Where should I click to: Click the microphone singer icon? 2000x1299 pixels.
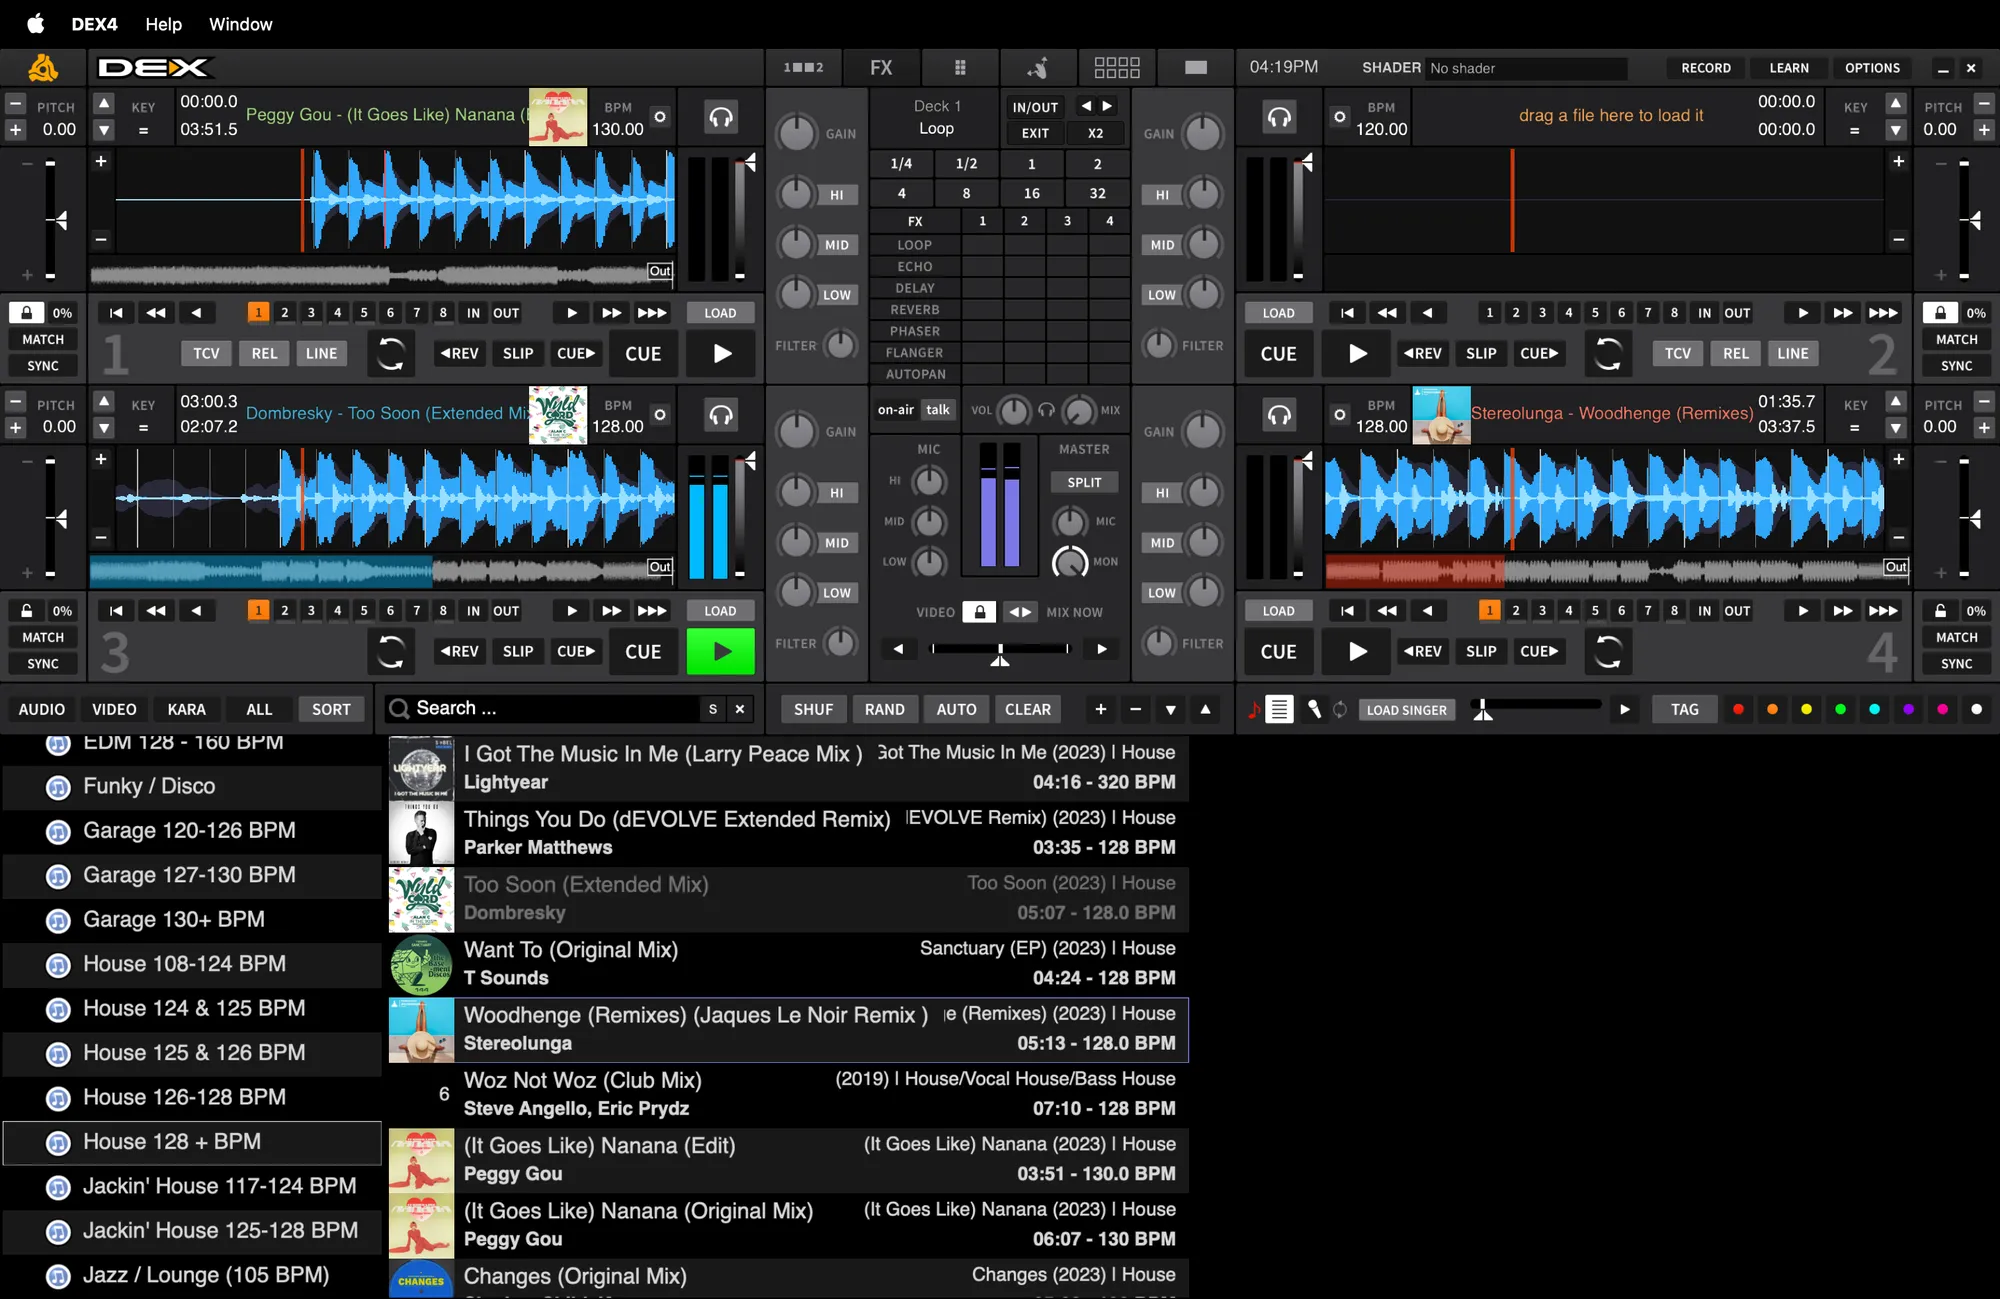coord(1313,709)
